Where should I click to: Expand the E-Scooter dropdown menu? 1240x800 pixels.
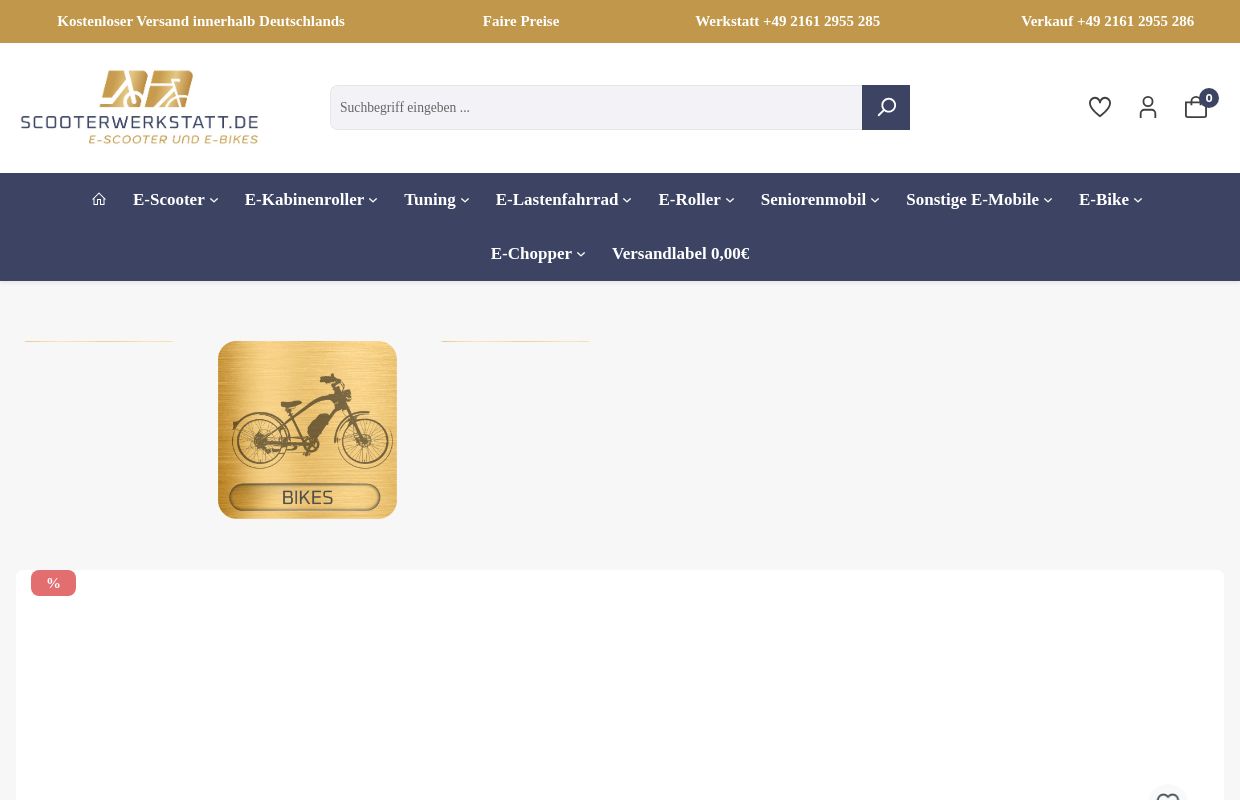[175, 200]
